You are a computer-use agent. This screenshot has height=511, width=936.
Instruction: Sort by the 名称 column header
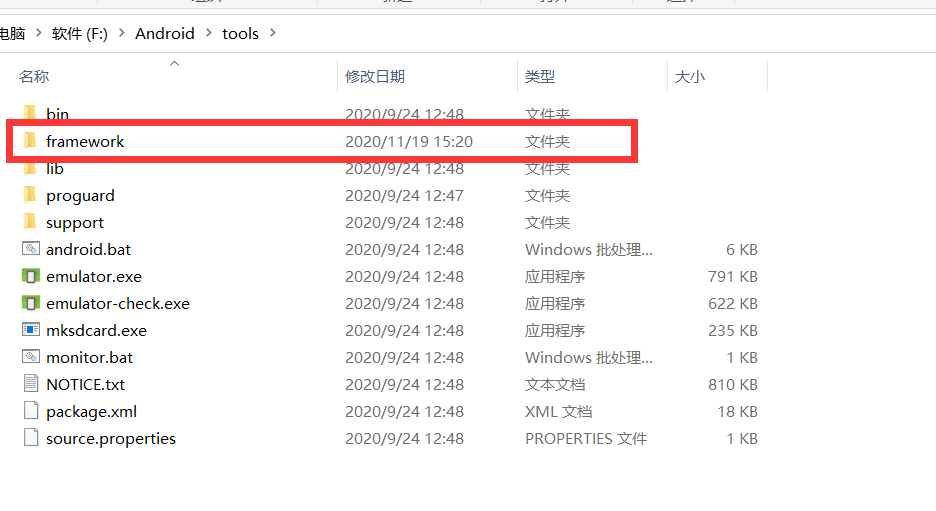(x=34, y=76)
